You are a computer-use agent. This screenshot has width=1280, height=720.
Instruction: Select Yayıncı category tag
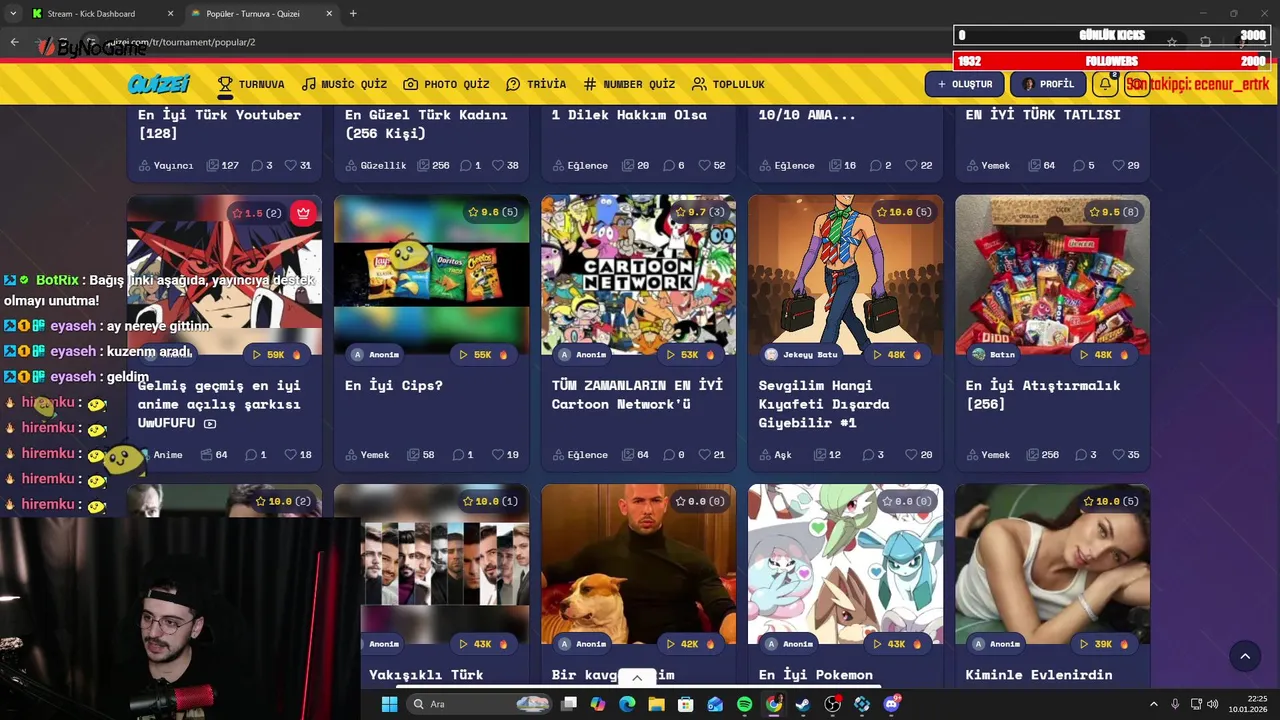click(x=165, y=166)
